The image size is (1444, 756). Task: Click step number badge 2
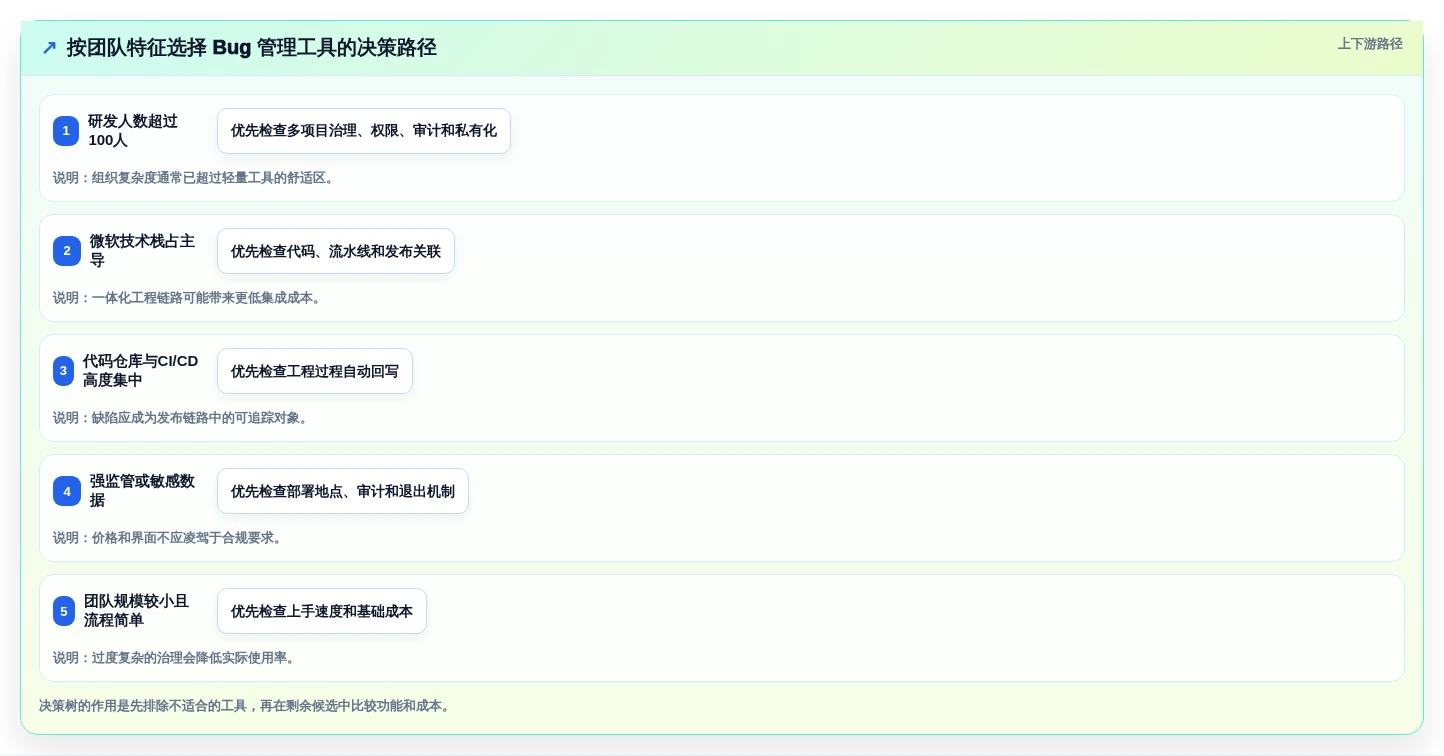click(x=67, y=251)
